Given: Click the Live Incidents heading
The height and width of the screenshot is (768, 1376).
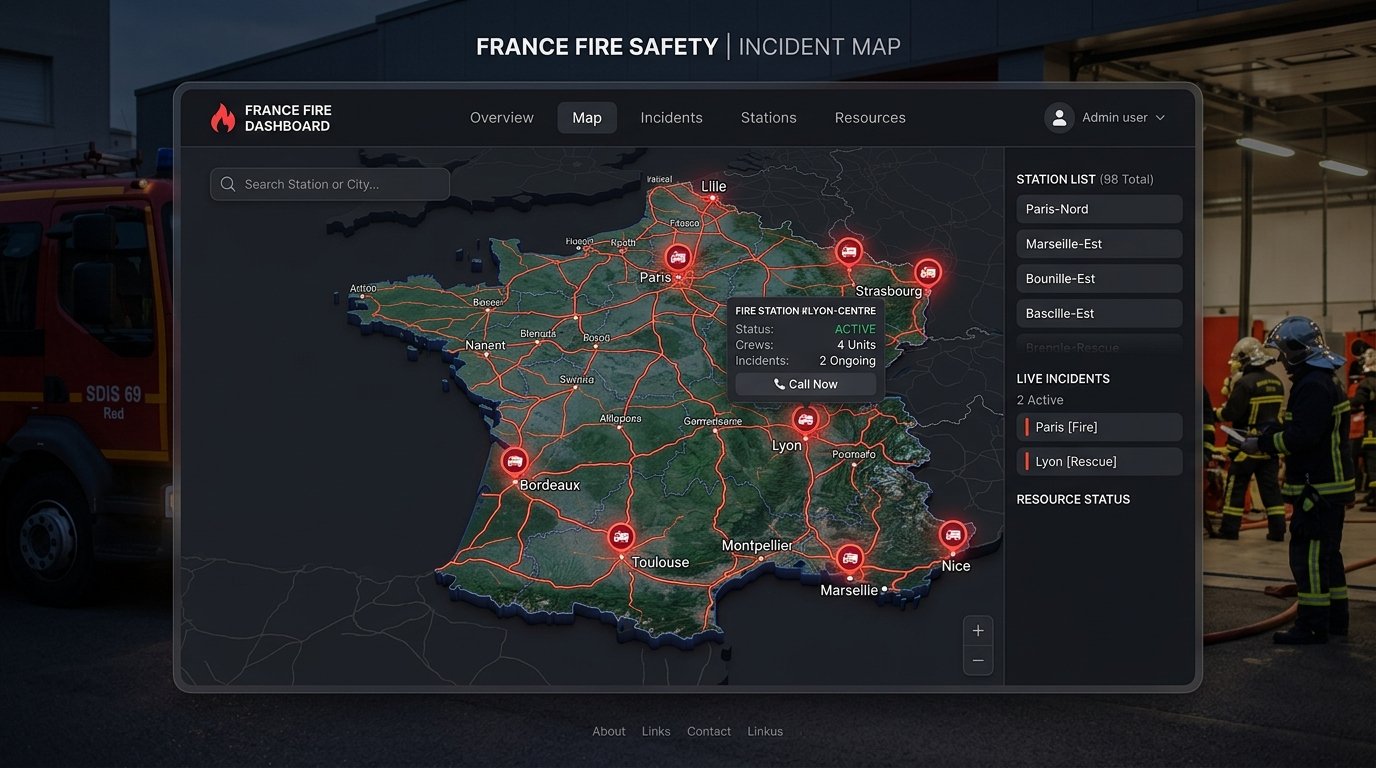Looking at the screenshot, I should click(x=1063, y=379).
